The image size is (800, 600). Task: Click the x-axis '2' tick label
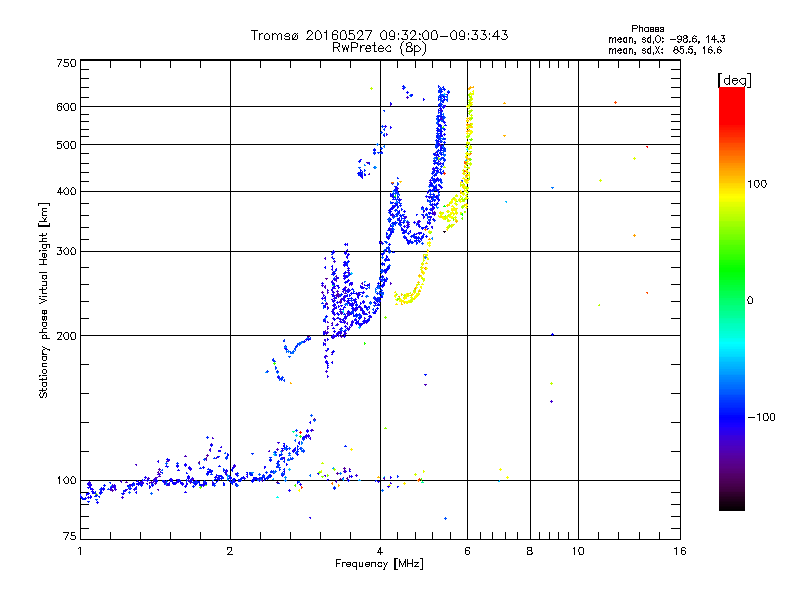pos(230,551)
